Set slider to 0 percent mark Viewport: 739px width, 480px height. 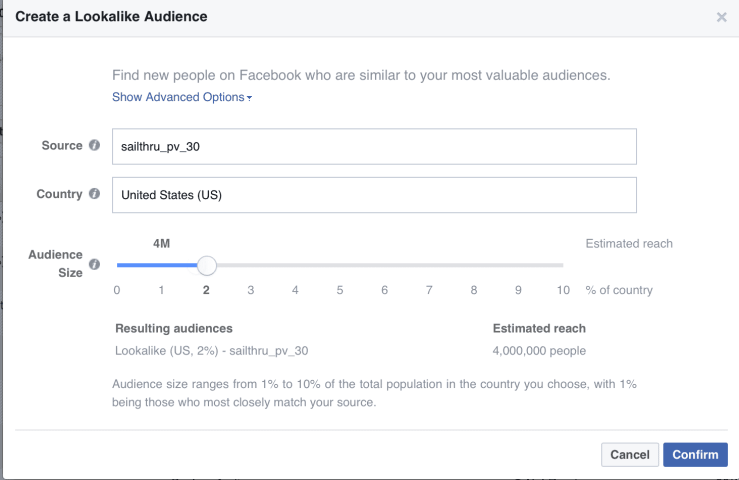point(117,265)
